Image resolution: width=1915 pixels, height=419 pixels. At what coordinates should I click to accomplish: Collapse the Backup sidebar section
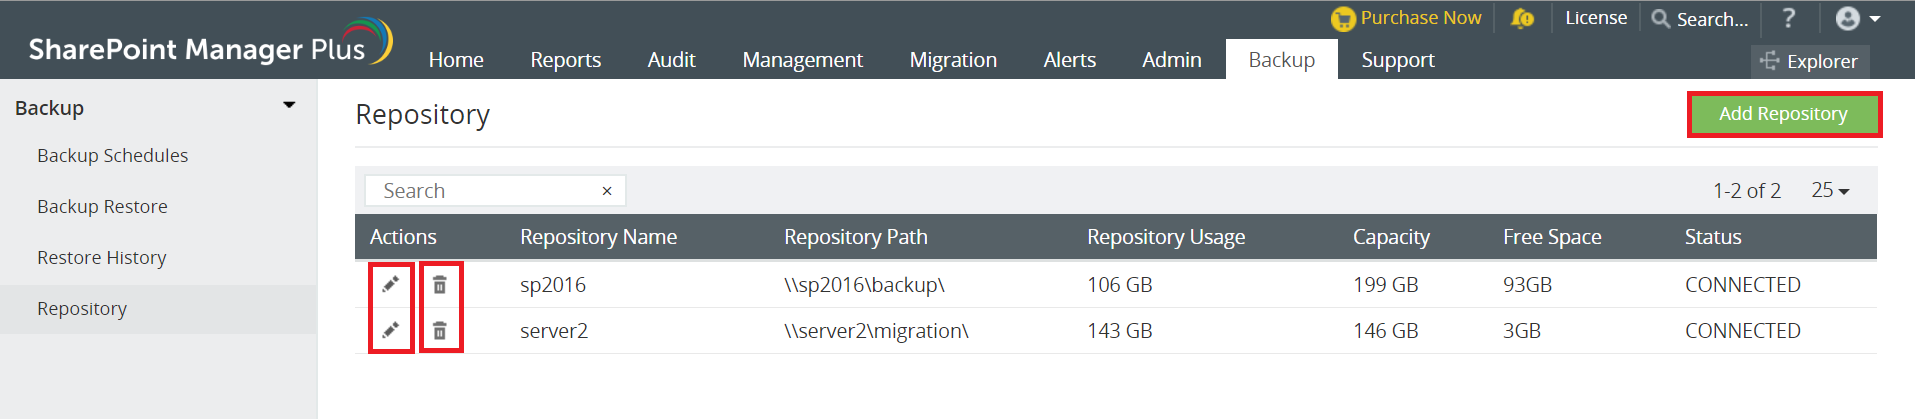(x=289, y=106)
